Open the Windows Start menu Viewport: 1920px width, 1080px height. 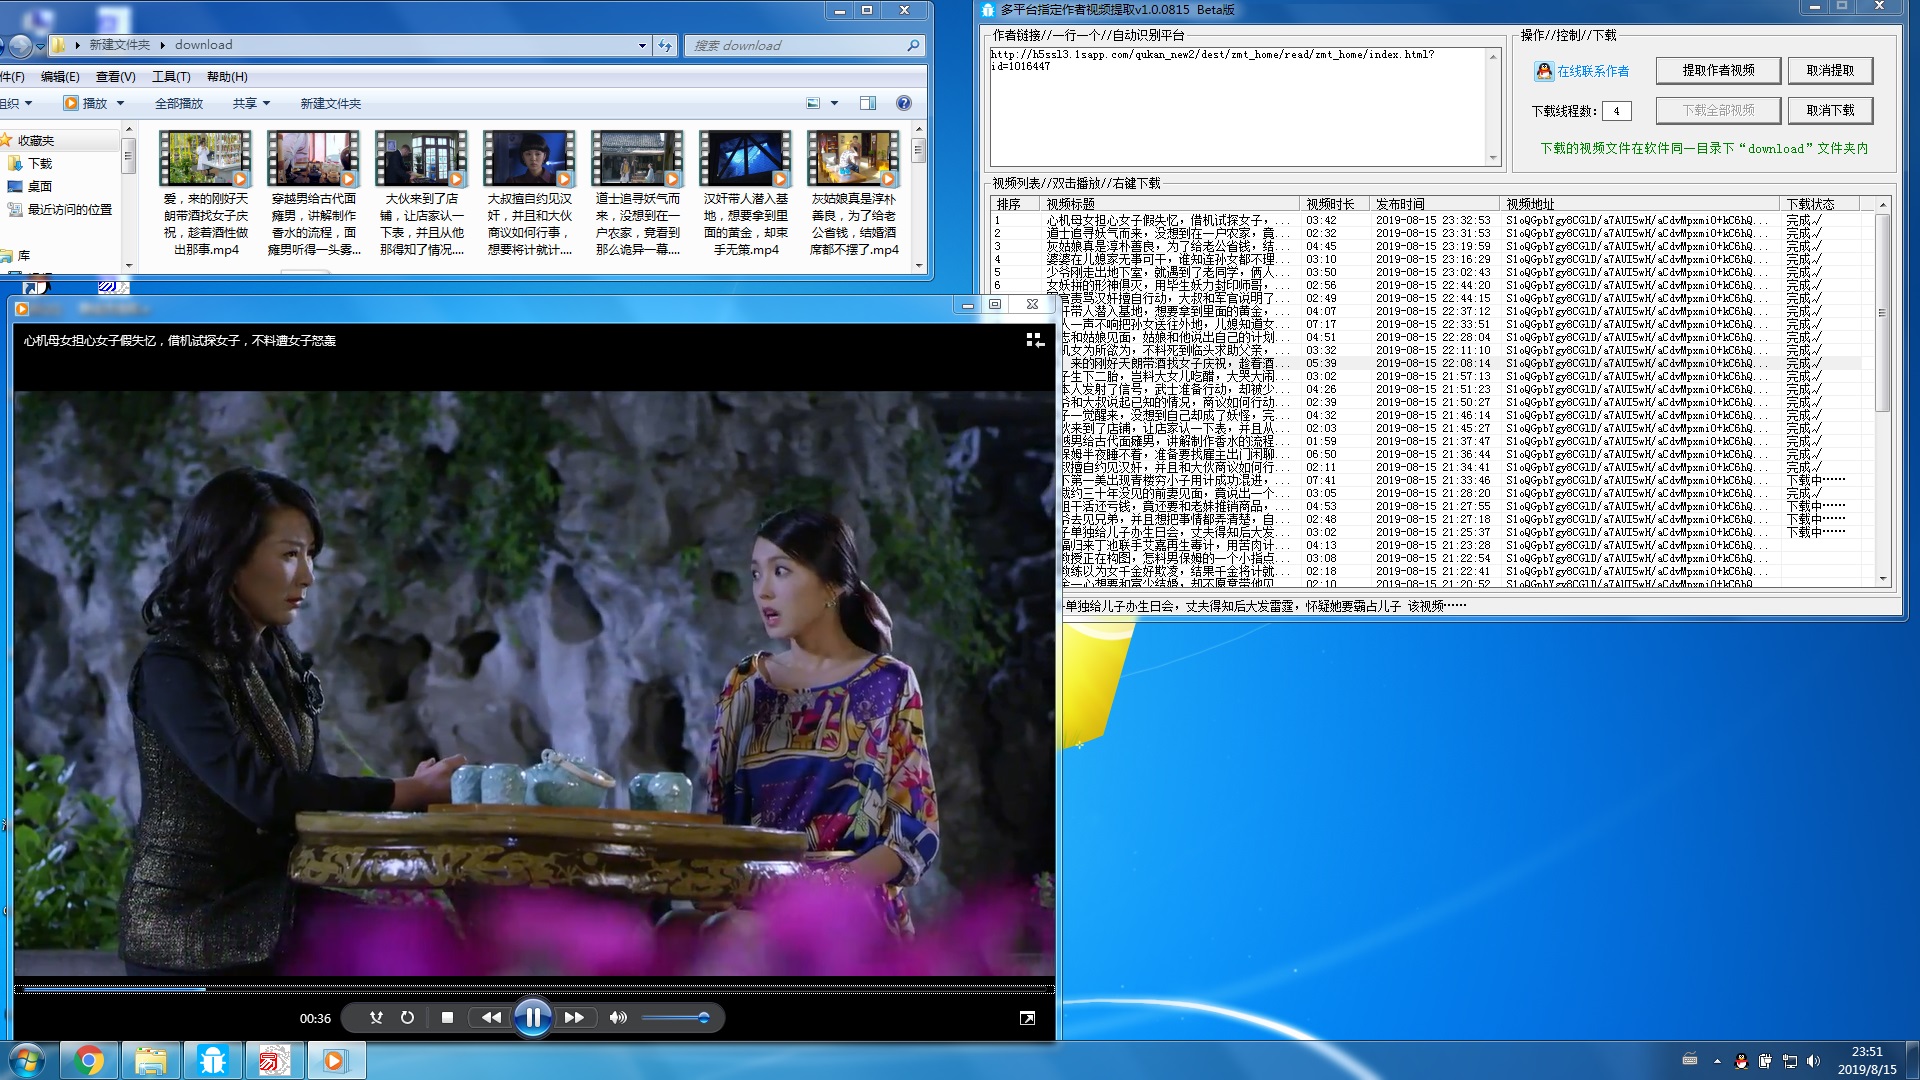27,1060
